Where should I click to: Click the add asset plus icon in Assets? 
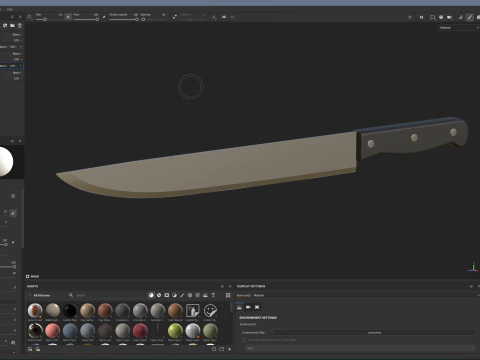229,349
